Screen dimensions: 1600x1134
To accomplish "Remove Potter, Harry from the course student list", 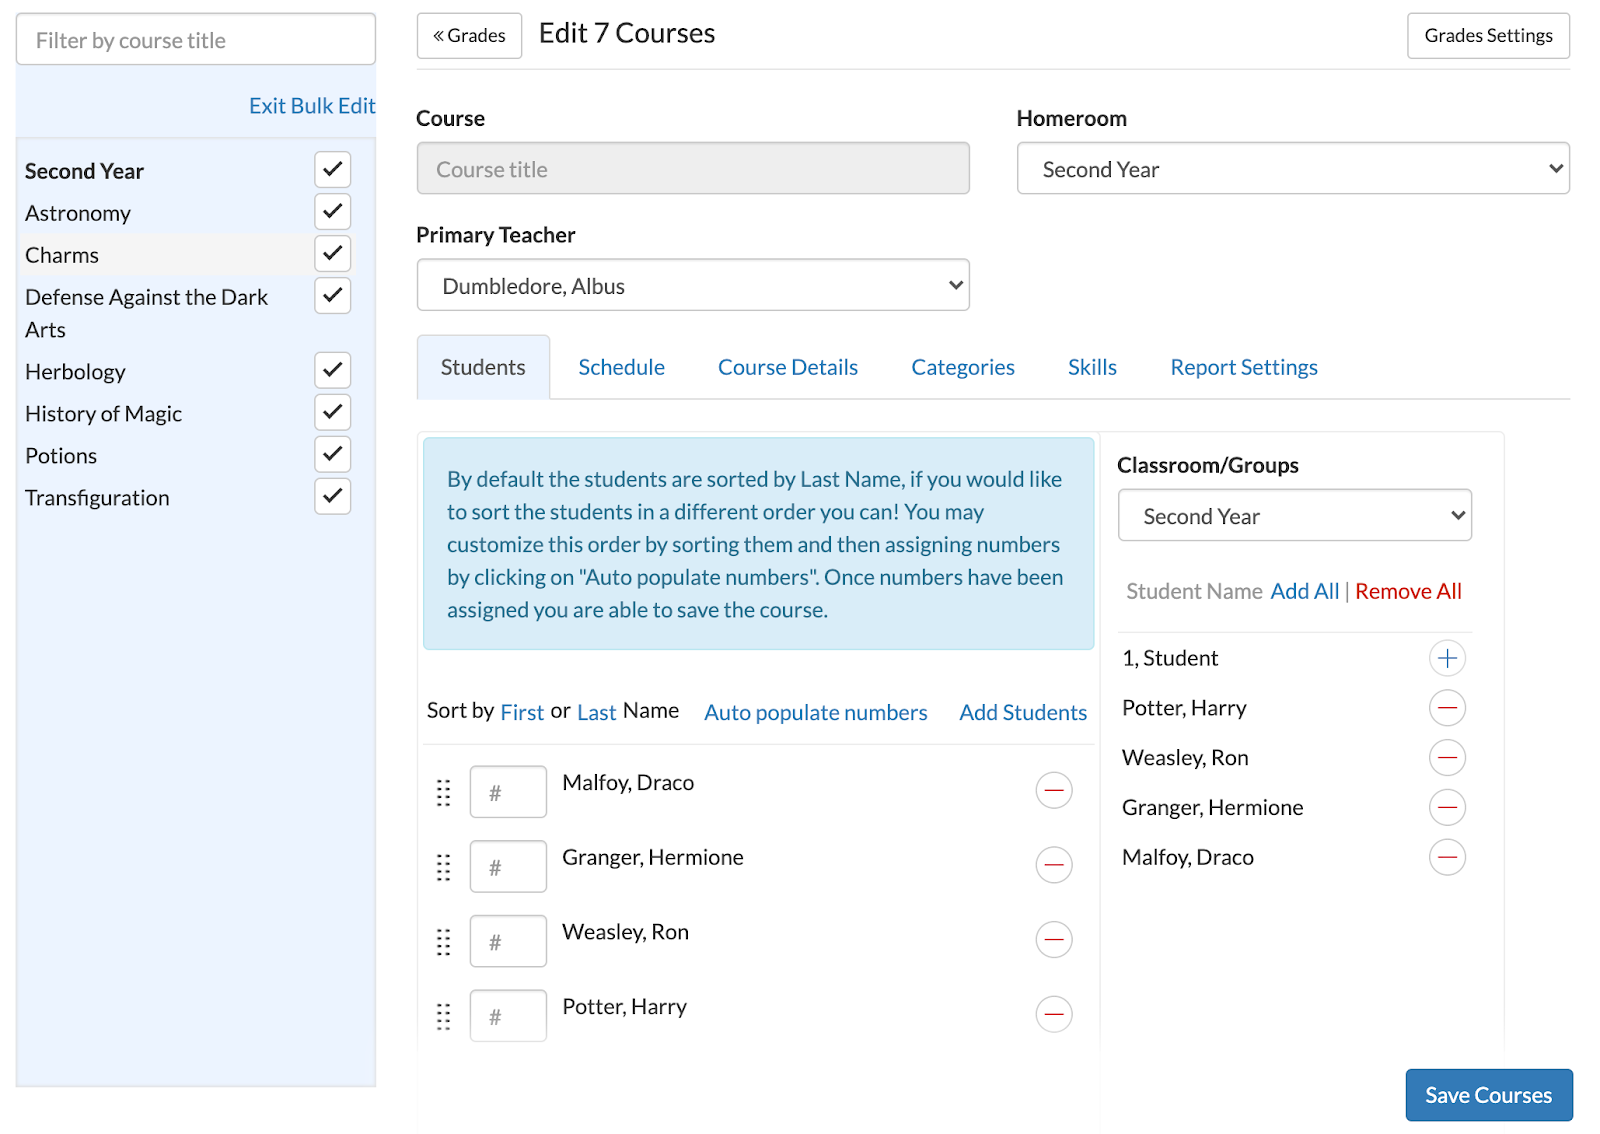I will coord(1053,1014).
